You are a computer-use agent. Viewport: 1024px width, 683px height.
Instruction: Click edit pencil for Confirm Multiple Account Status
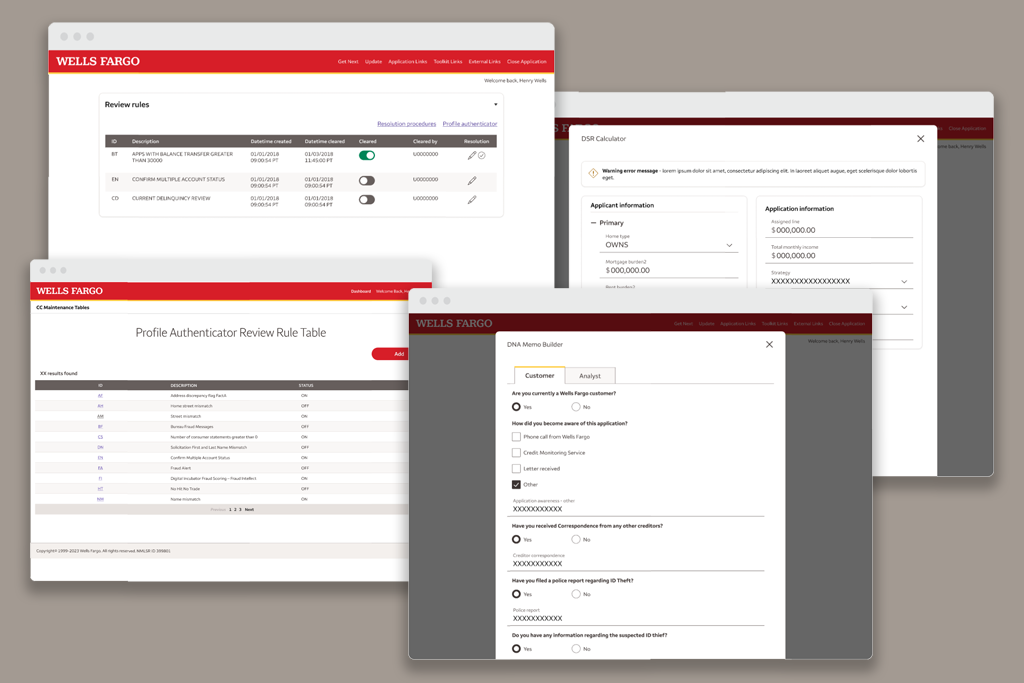pos(472,180)
